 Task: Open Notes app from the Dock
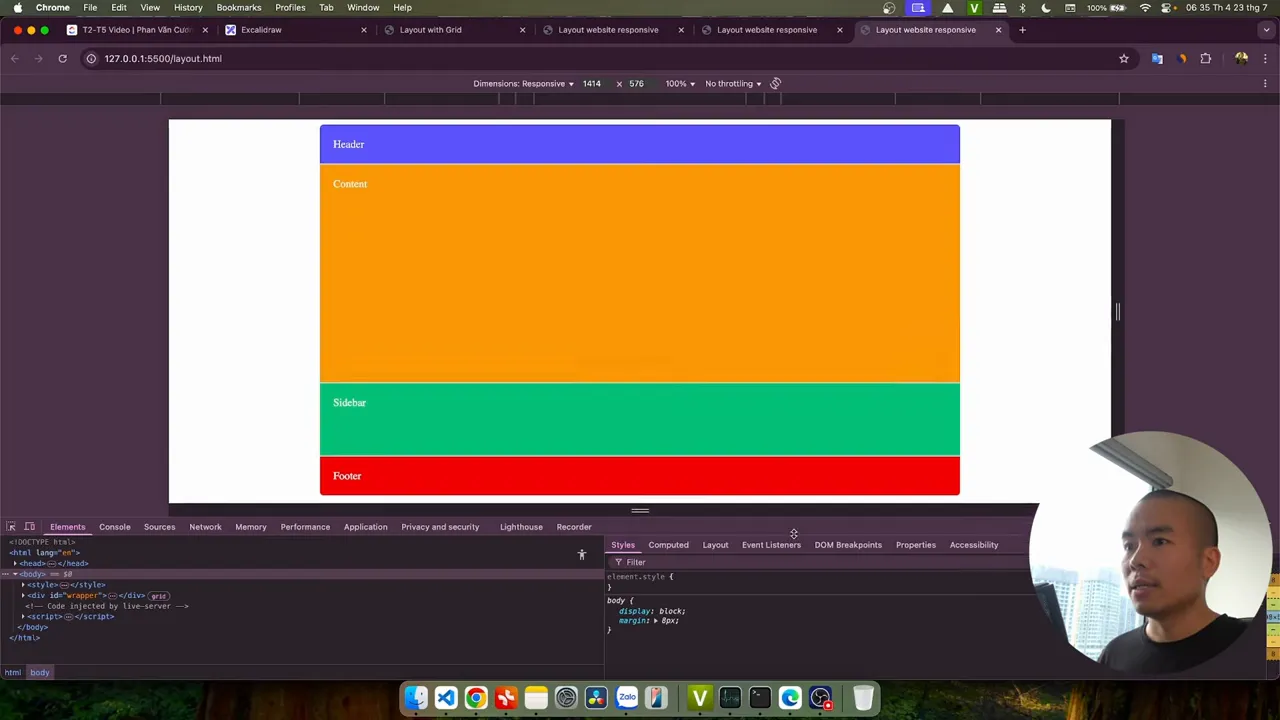[536, 697]
